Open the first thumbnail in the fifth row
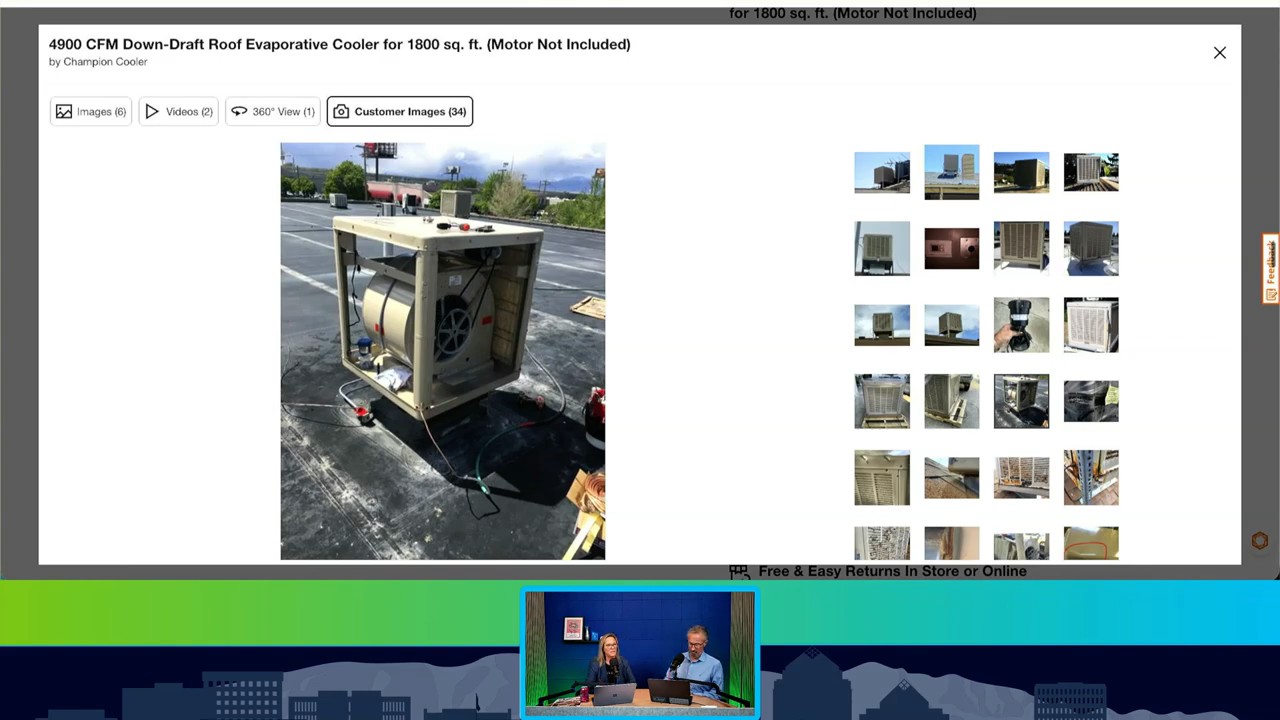 882,477
